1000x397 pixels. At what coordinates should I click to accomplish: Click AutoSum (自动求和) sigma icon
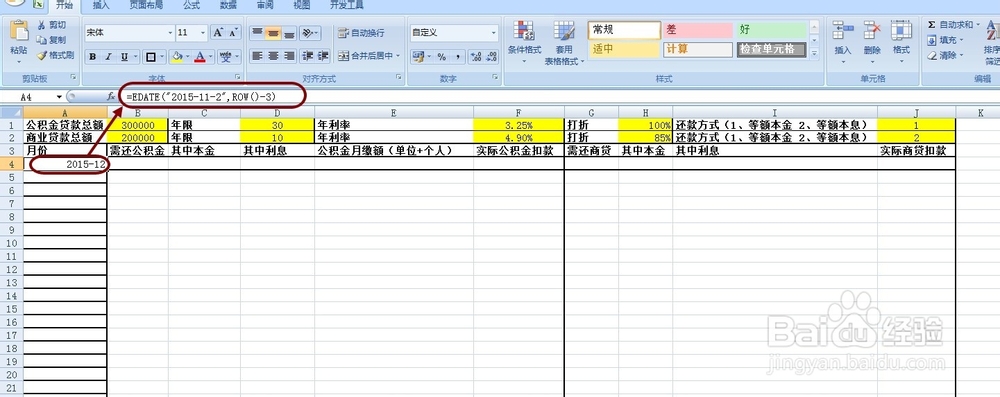[932, 25]
